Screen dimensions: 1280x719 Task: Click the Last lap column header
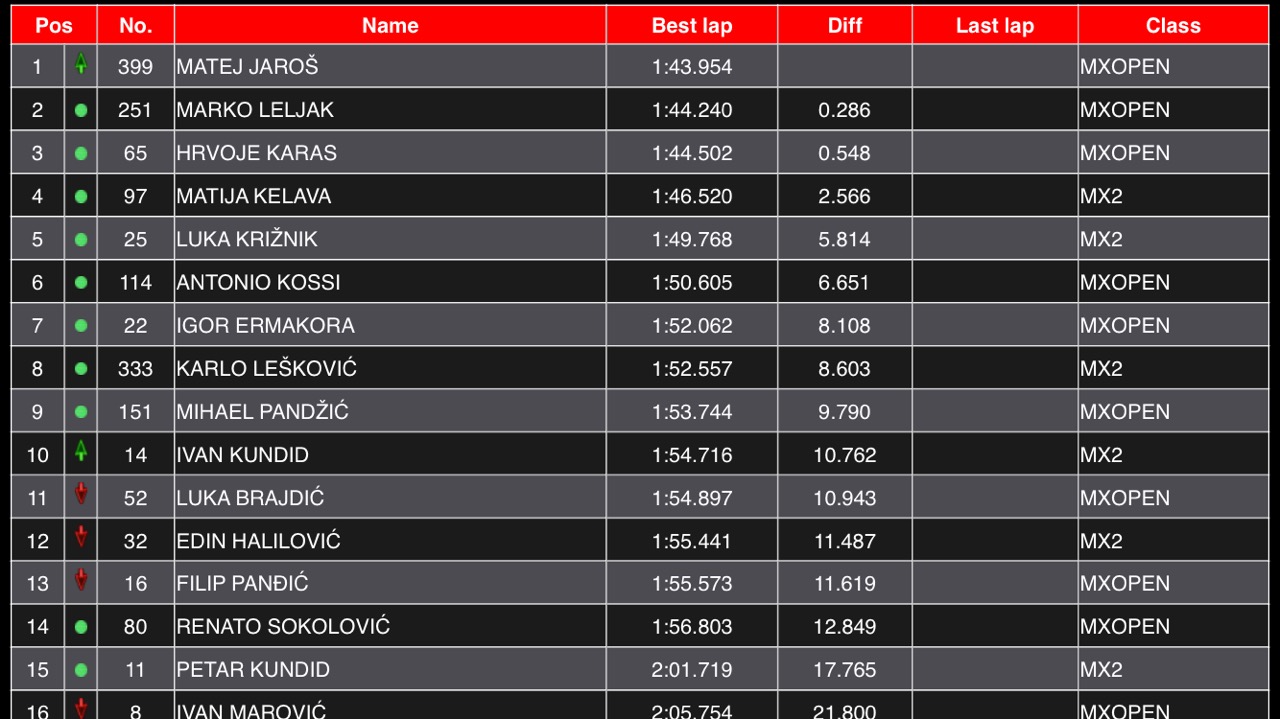[995, 25]
